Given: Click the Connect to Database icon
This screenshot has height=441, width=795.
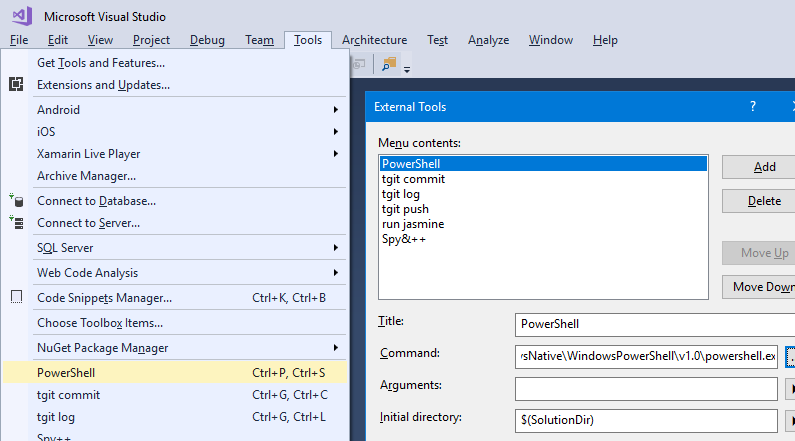Looking at the screenshot, I should (16, 200).
